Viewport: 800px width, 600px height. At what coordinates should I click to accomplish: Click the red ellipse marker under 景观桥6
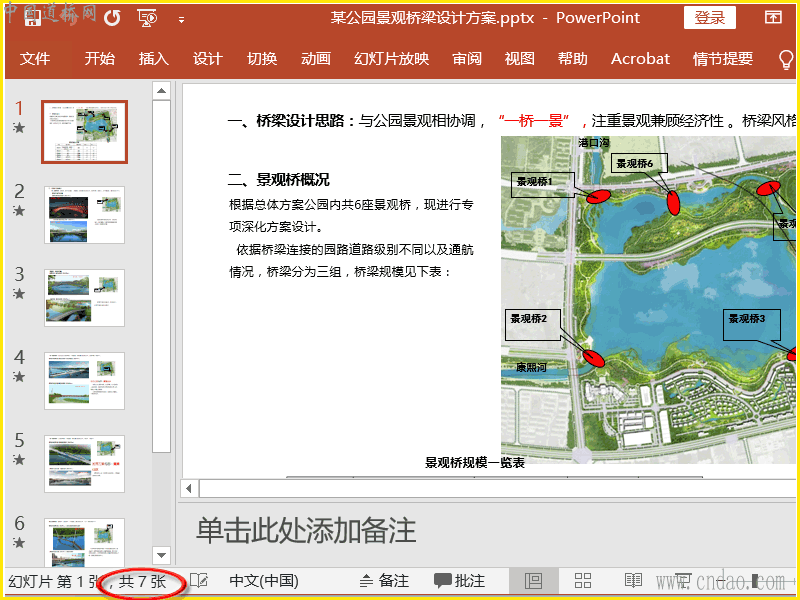pos(673,203)
